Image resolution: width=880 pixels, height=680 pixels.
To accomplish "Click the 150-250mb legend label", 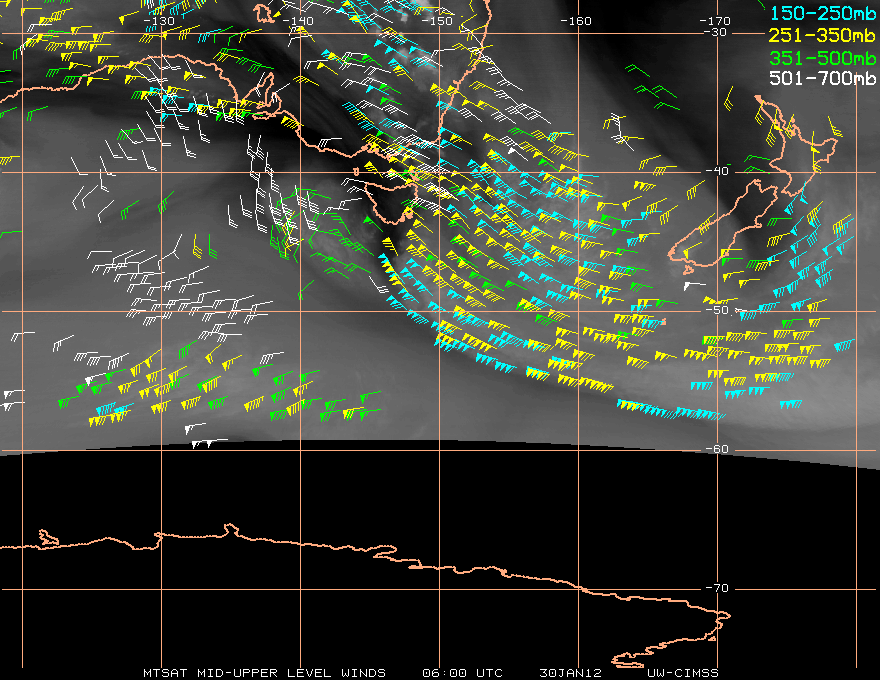I will [x=822, y=13].
